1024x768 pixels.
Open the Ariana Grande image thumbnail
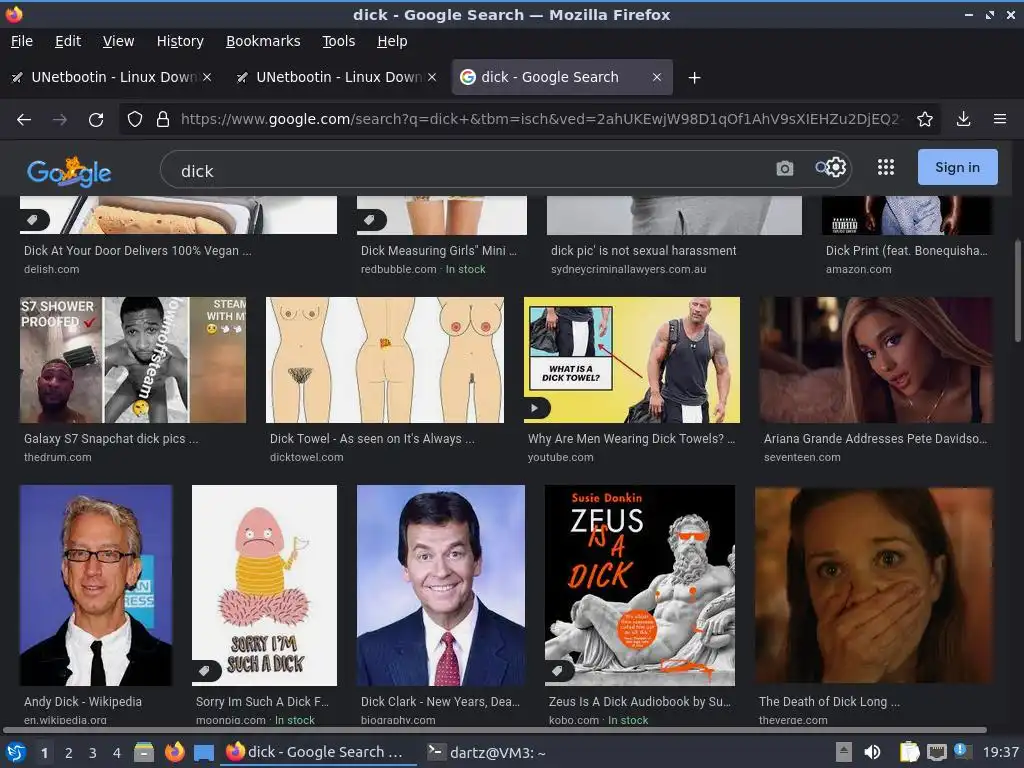876,360
